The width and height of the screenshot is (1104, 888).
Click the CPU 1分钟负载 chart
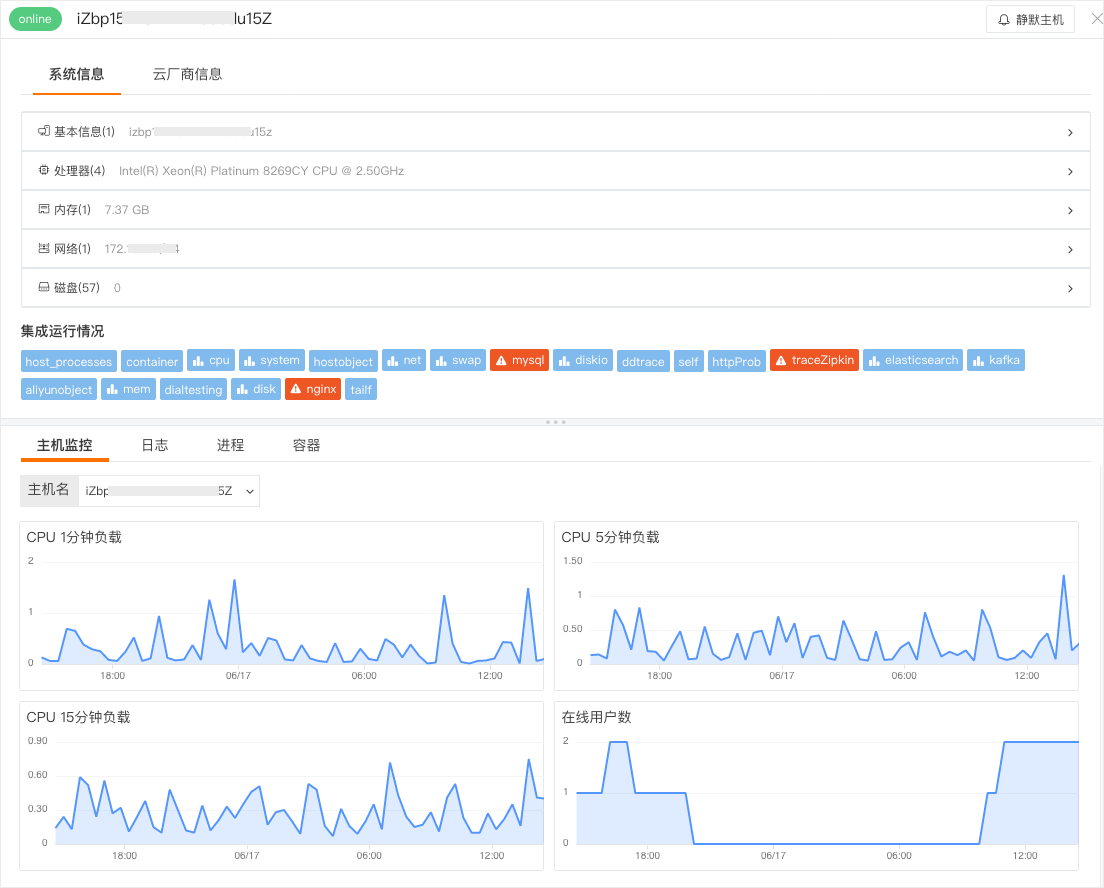282,606
